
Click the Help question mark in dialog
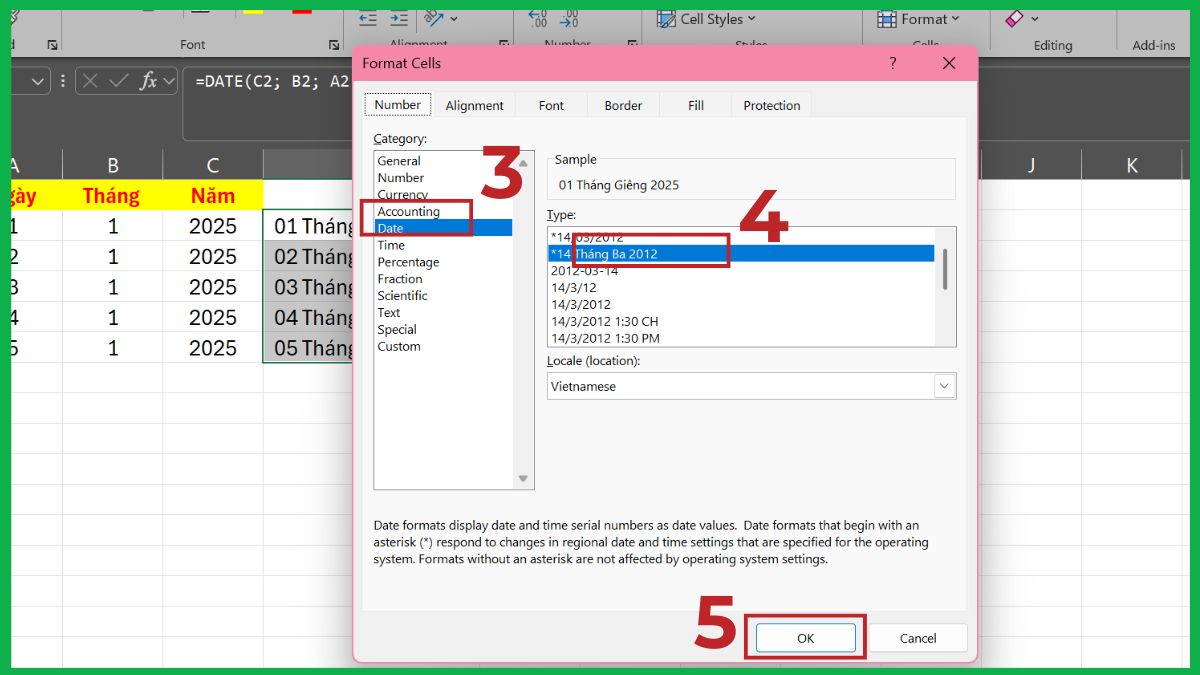[893, 63]
